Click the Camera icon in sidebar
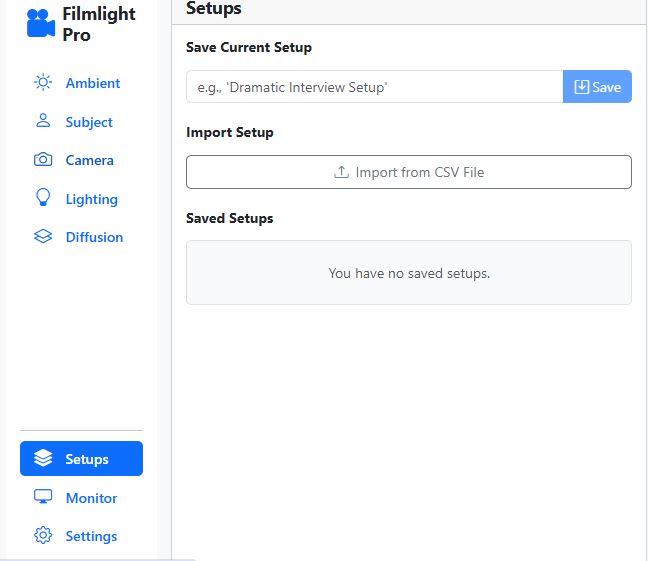Screen dimensions: 648x561 tap(43, 160)
